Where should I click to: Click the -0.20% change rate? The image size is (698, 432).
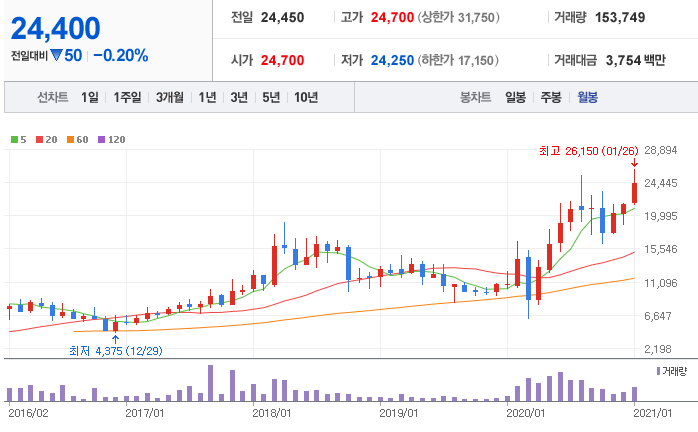121,56
